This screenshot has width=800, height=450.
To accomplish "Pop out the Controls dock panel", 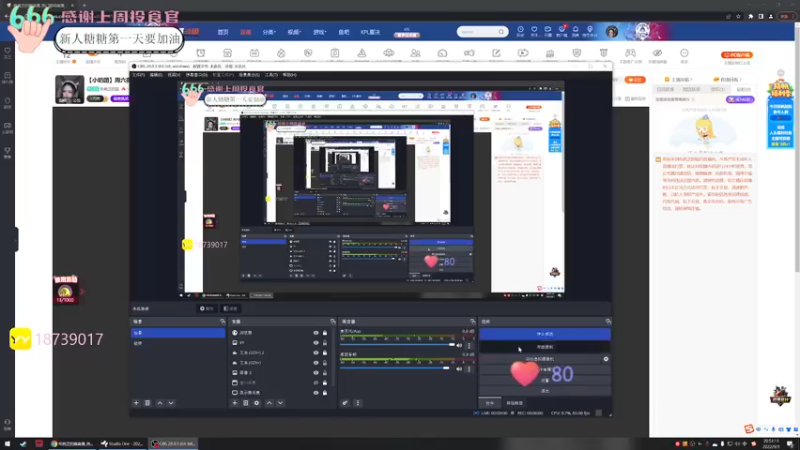I will click(x=608, y=321).
